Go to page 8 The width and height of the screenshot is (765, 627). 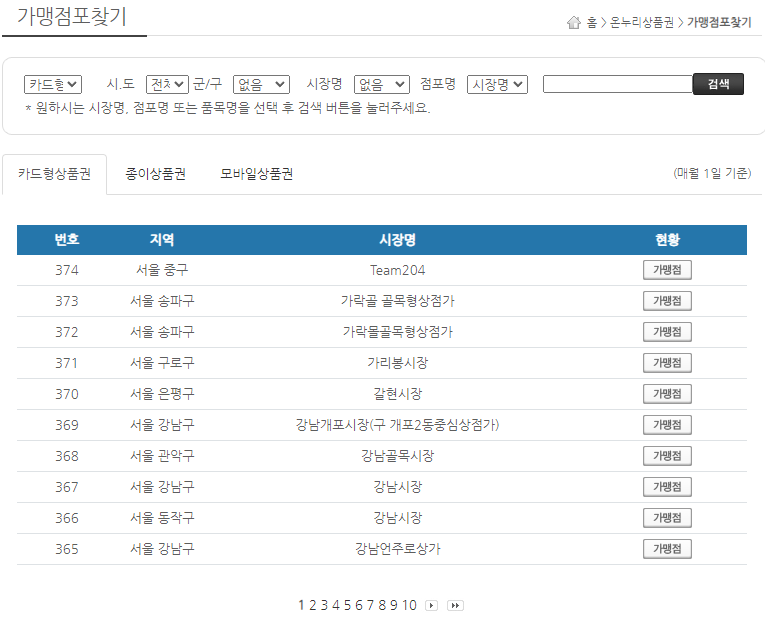(382, 606)
